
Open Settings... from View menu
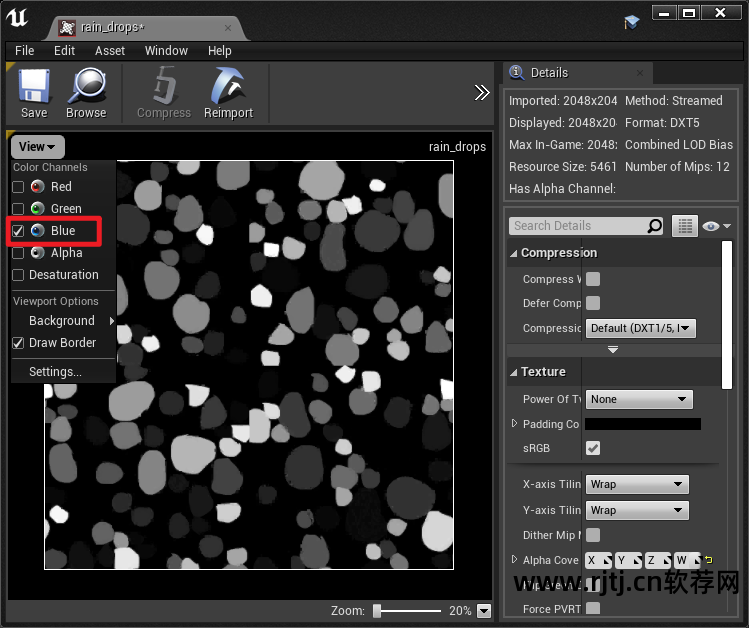point(55,372)
